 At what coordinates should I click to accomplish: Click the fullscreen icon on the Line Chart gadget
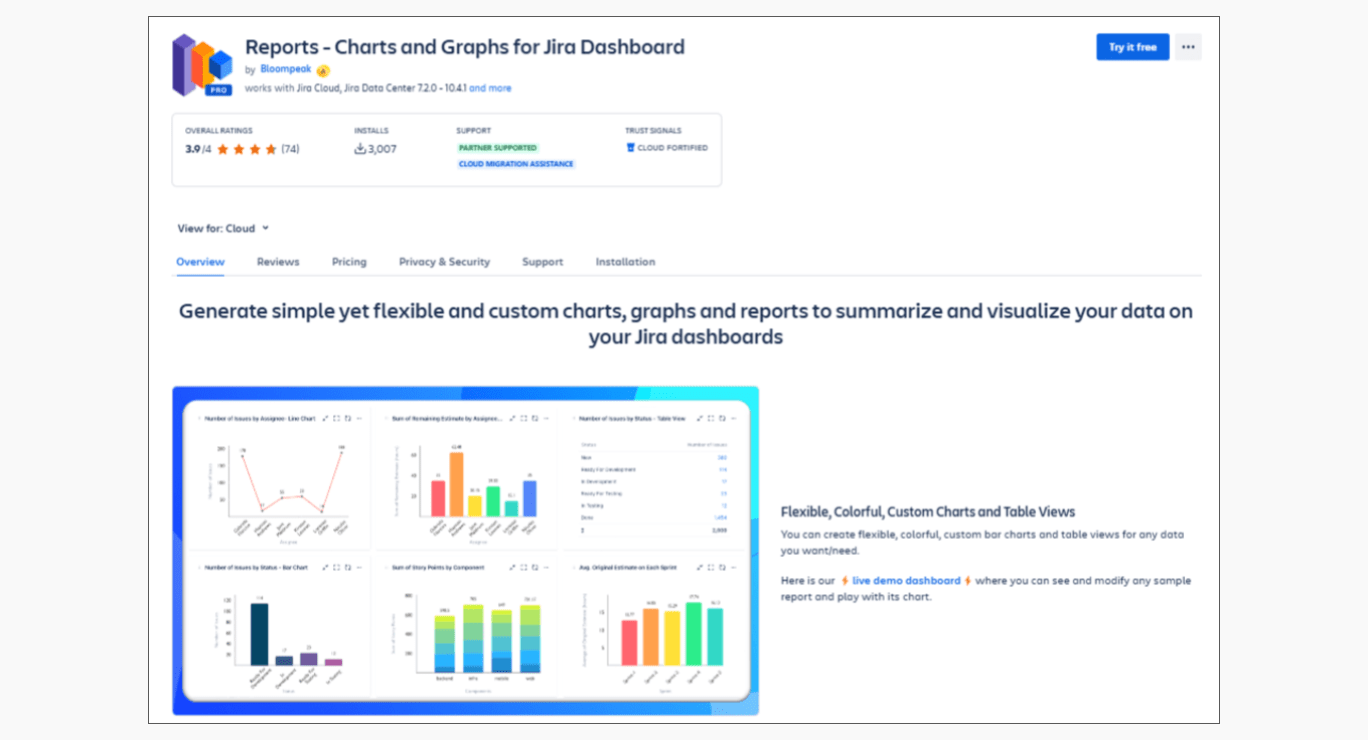(x=336, y=418)
